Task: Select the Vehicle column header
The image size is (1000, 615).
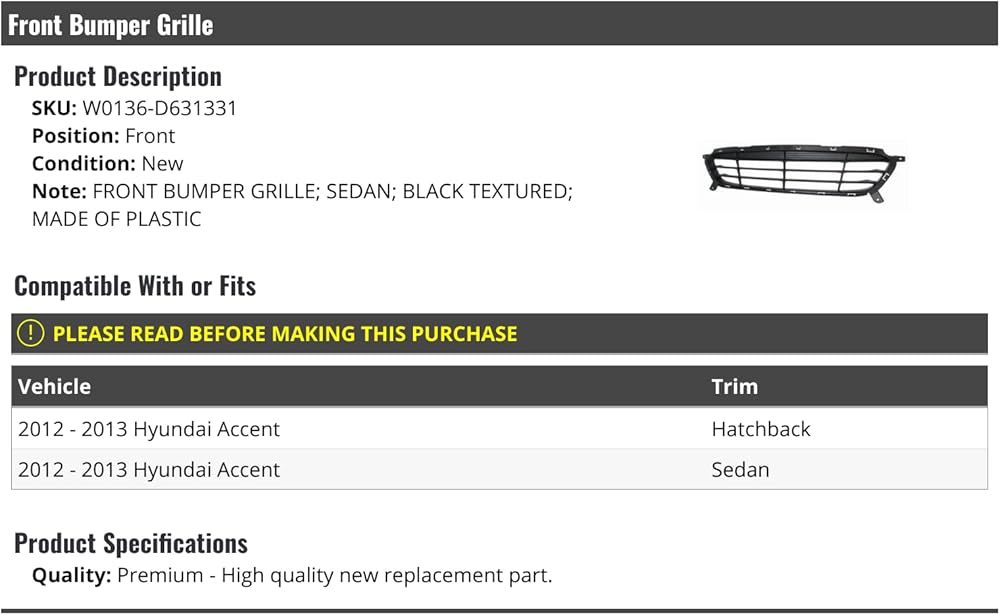Action: (x=55, y=386)
